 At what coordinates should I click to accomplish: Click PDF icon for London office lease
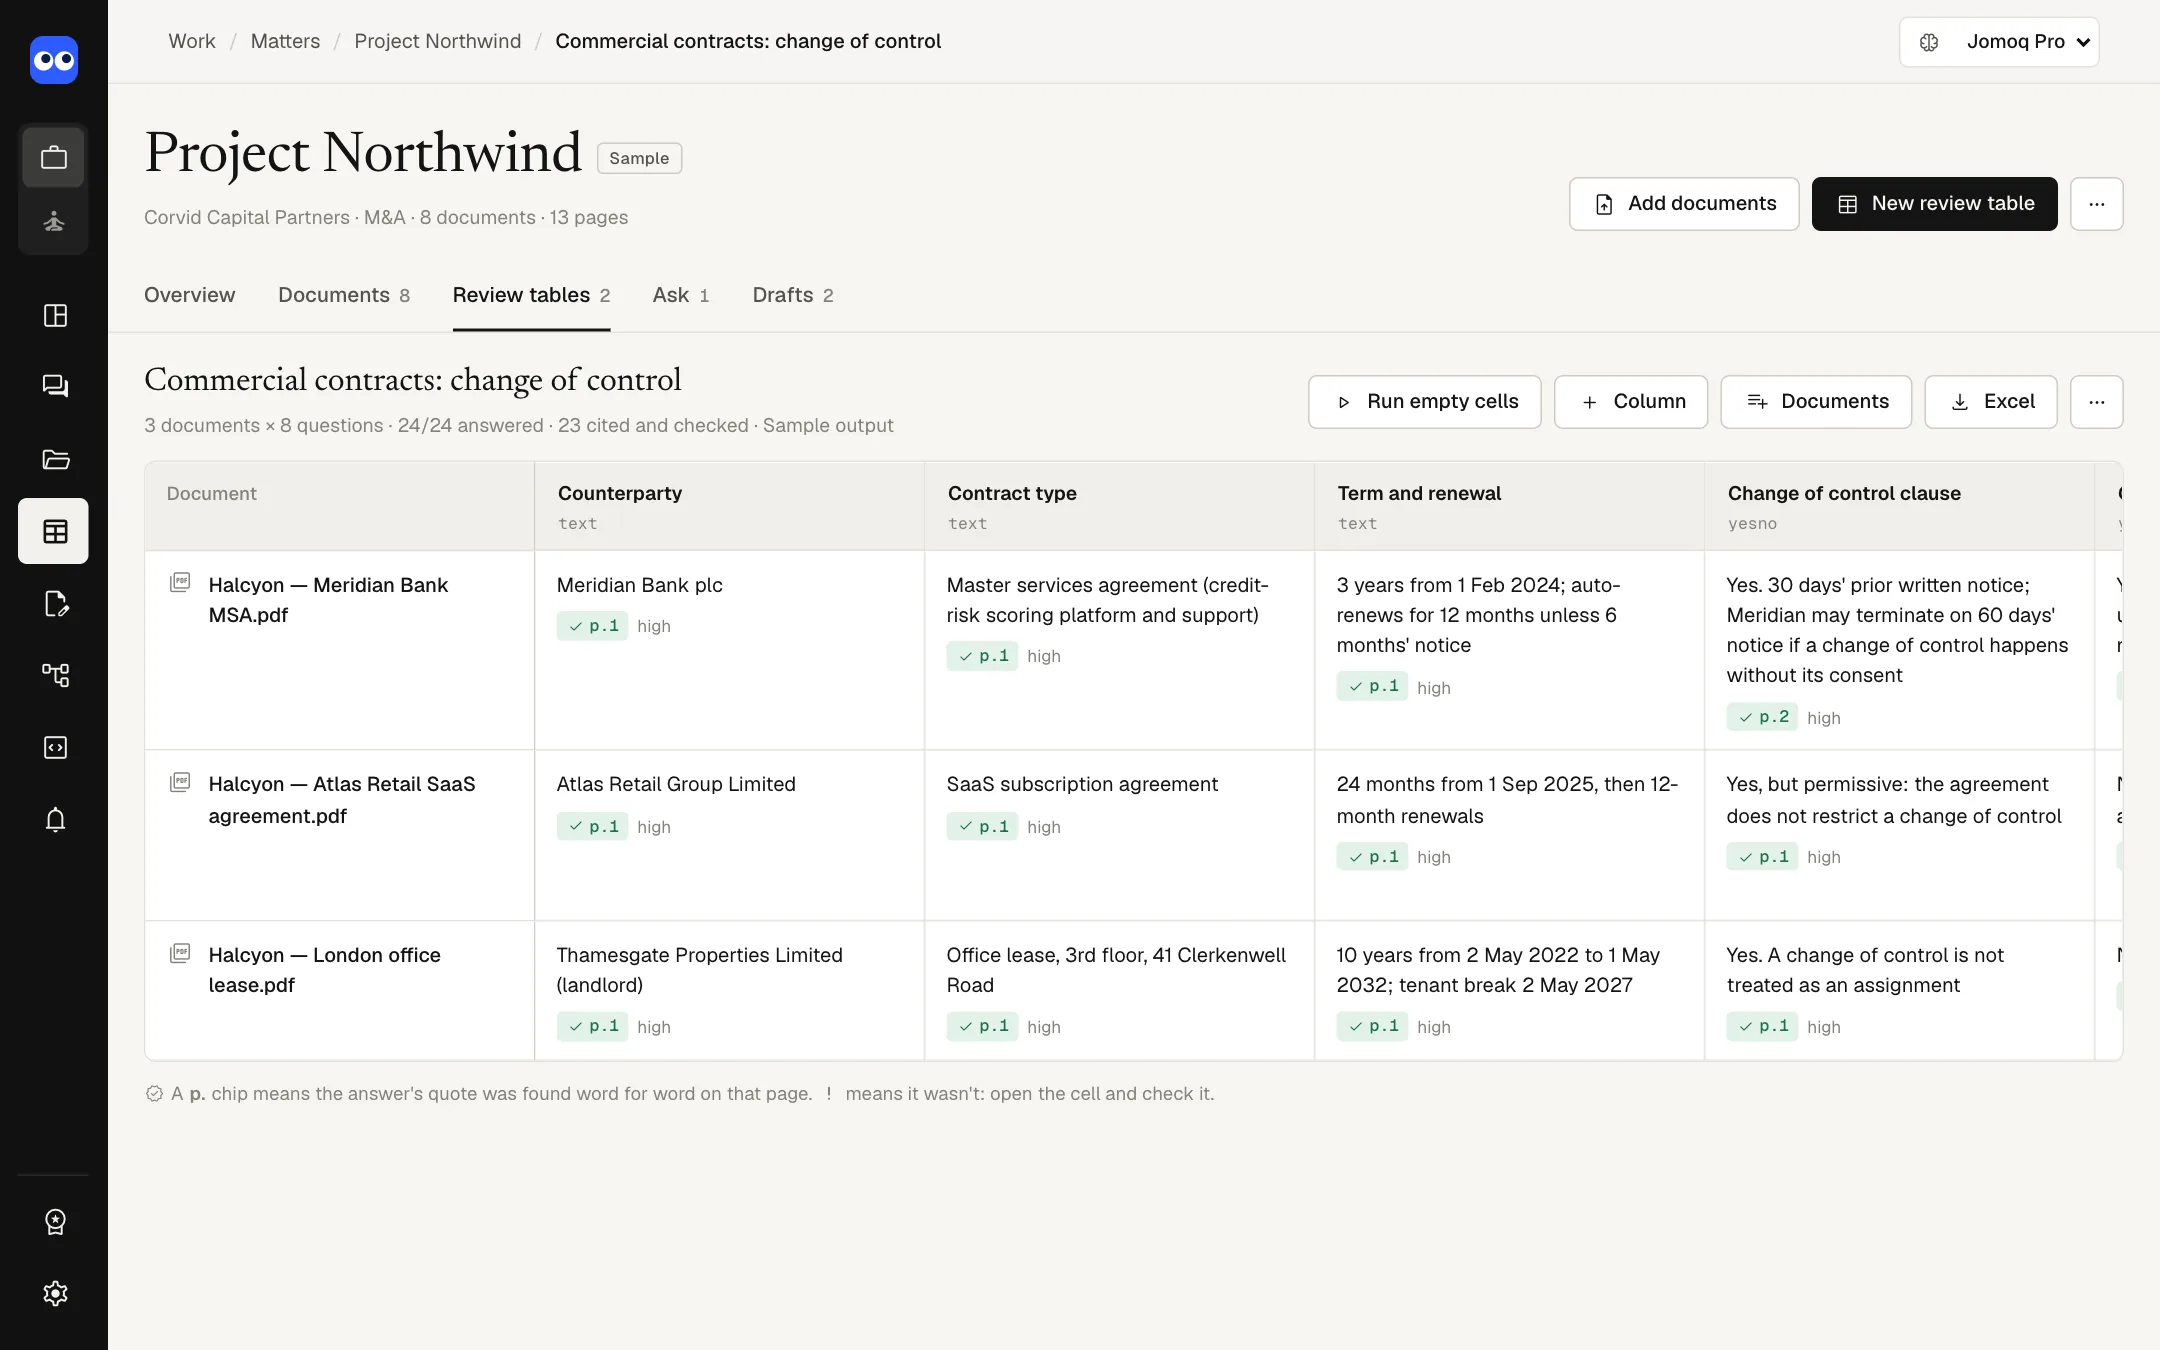(x=180, y=953)
